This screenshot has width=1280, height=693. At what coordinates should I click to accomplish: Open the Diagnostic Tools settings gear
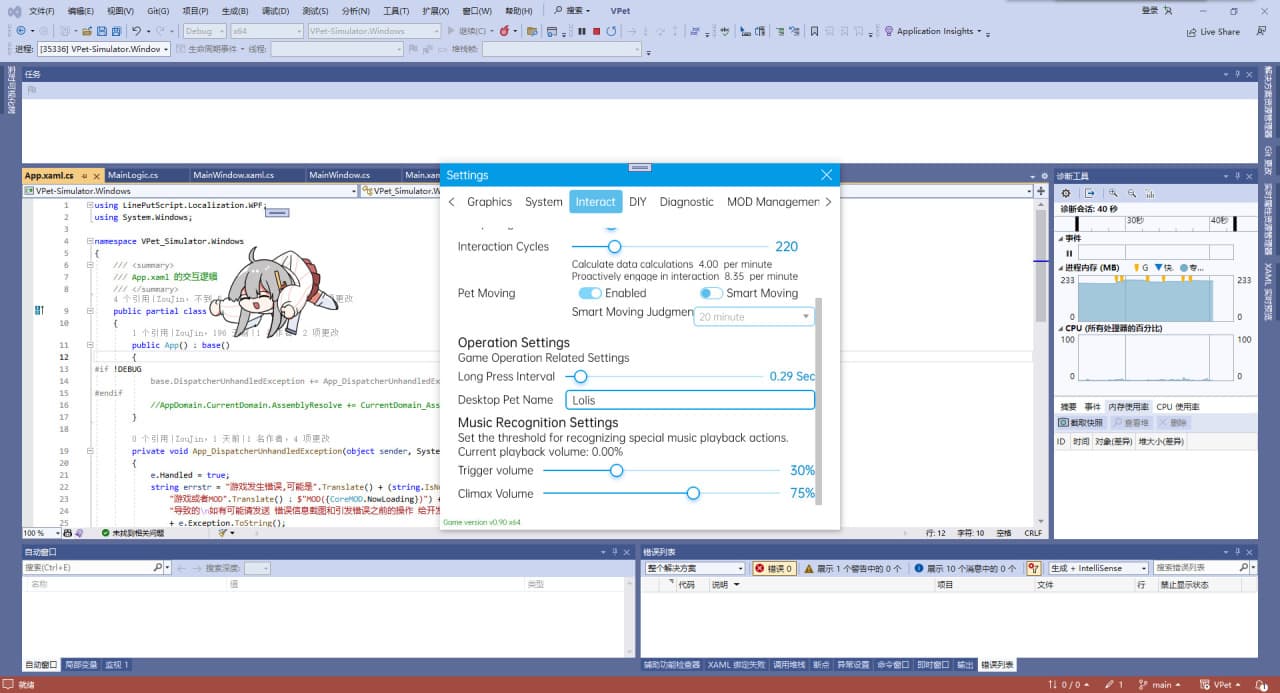pyautogui.click(x=1066, y=193)
